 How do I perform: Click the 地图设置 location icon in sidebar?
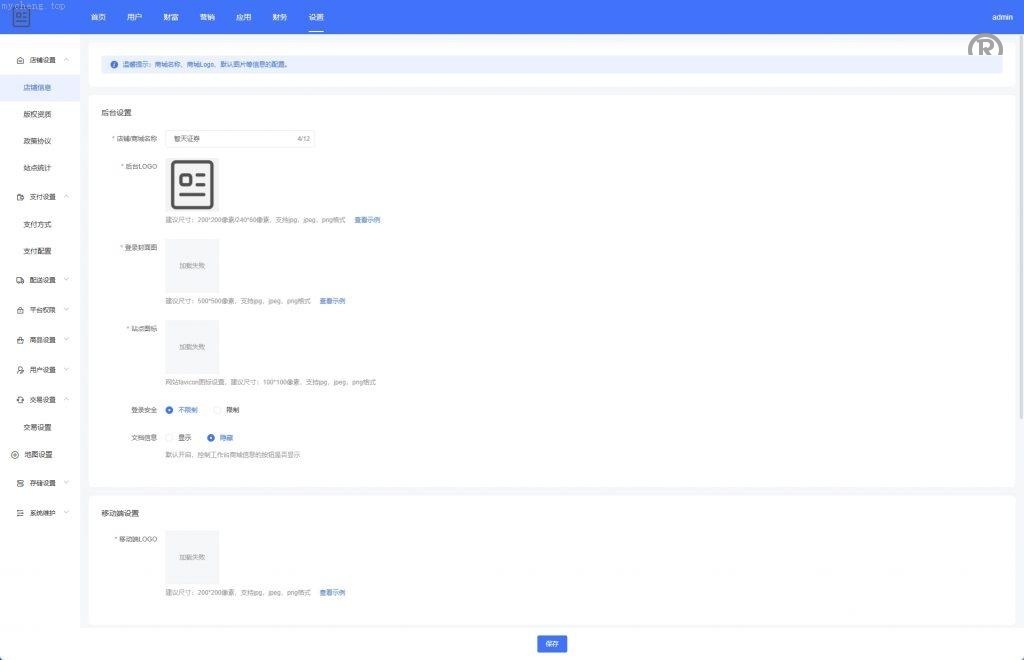(15, 455)
